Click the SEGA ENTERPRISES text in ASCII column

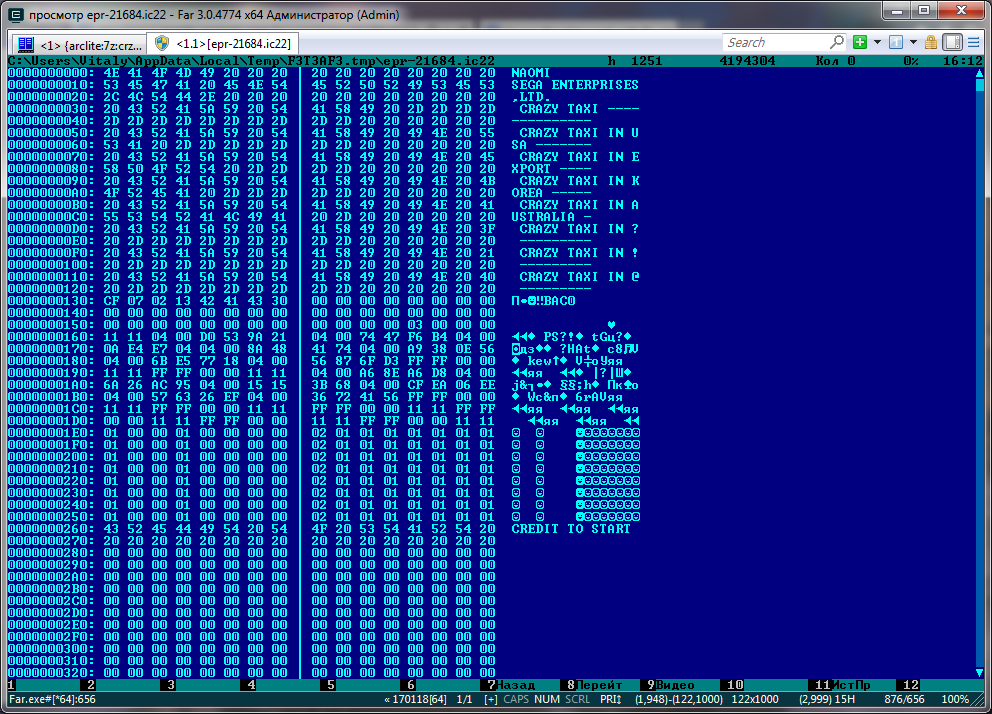pos(575,85)
